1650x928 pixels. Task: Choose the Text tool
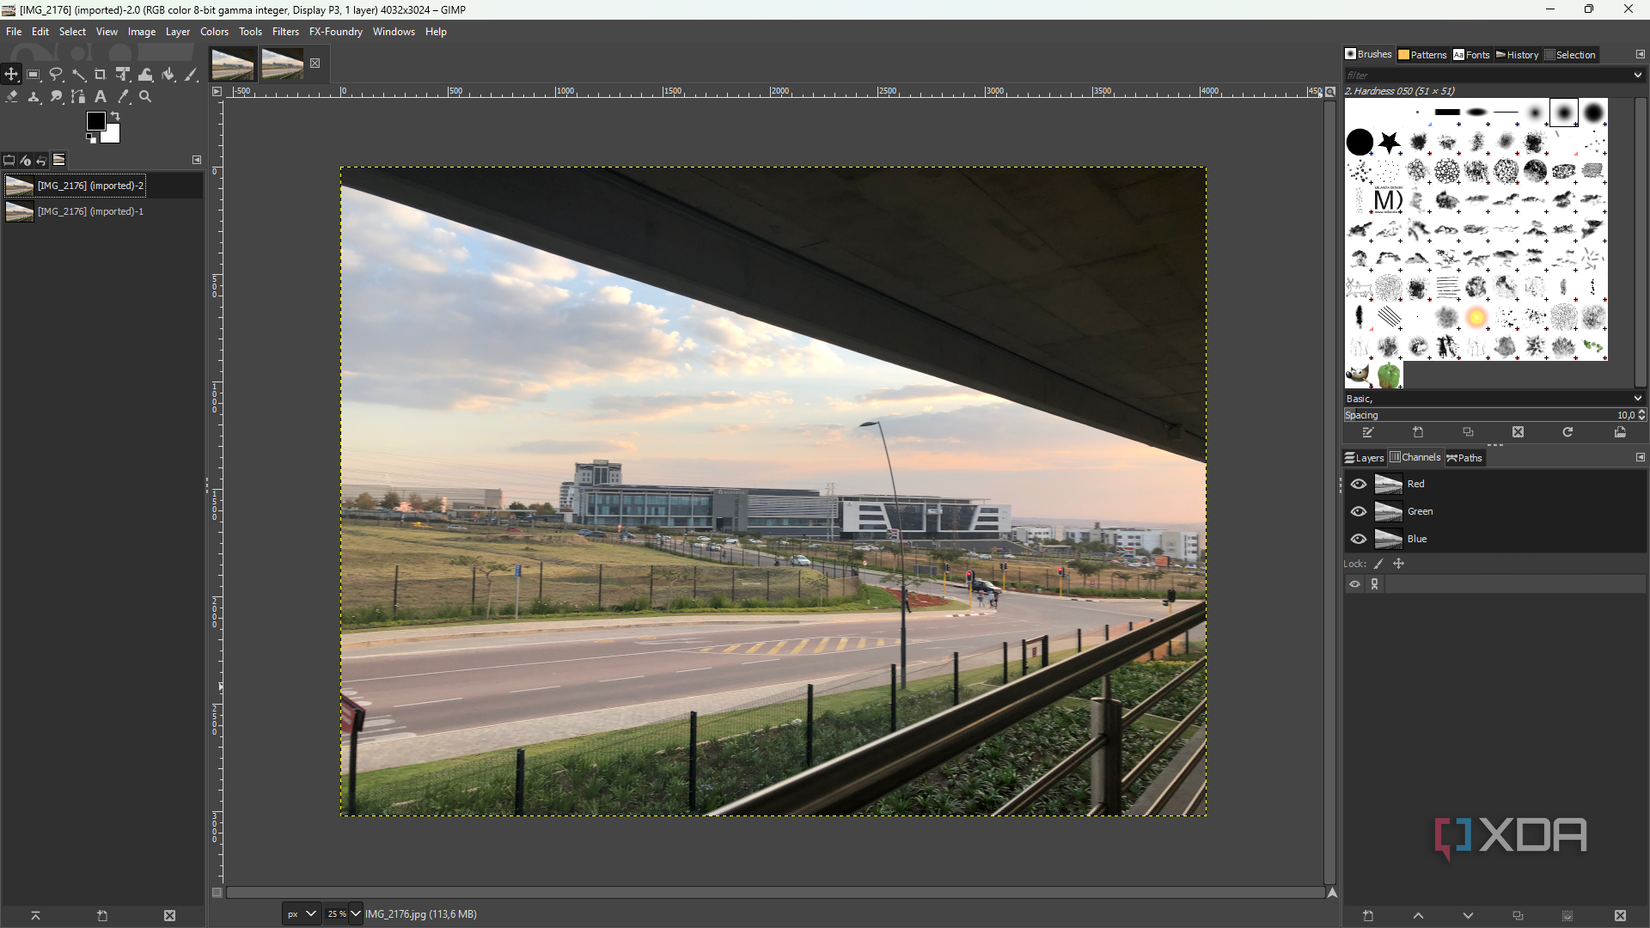(101, 96)
